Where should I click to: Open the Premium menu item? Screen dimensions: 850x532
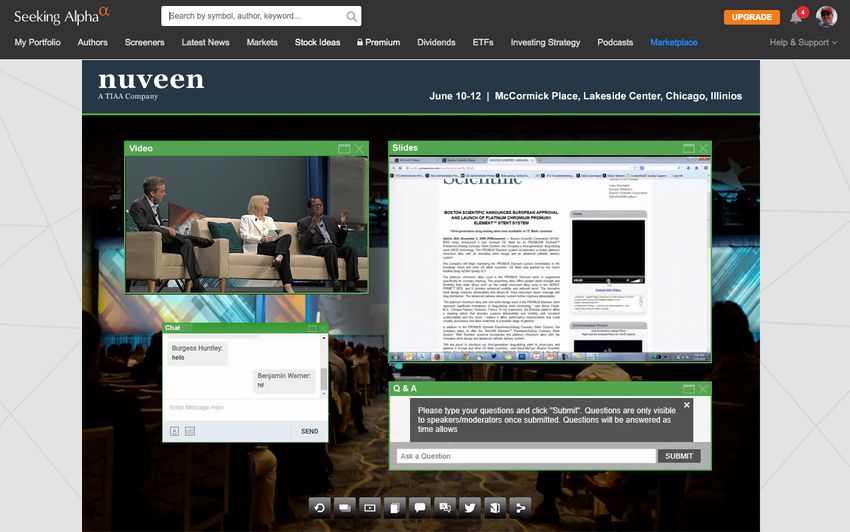point(378,42)
